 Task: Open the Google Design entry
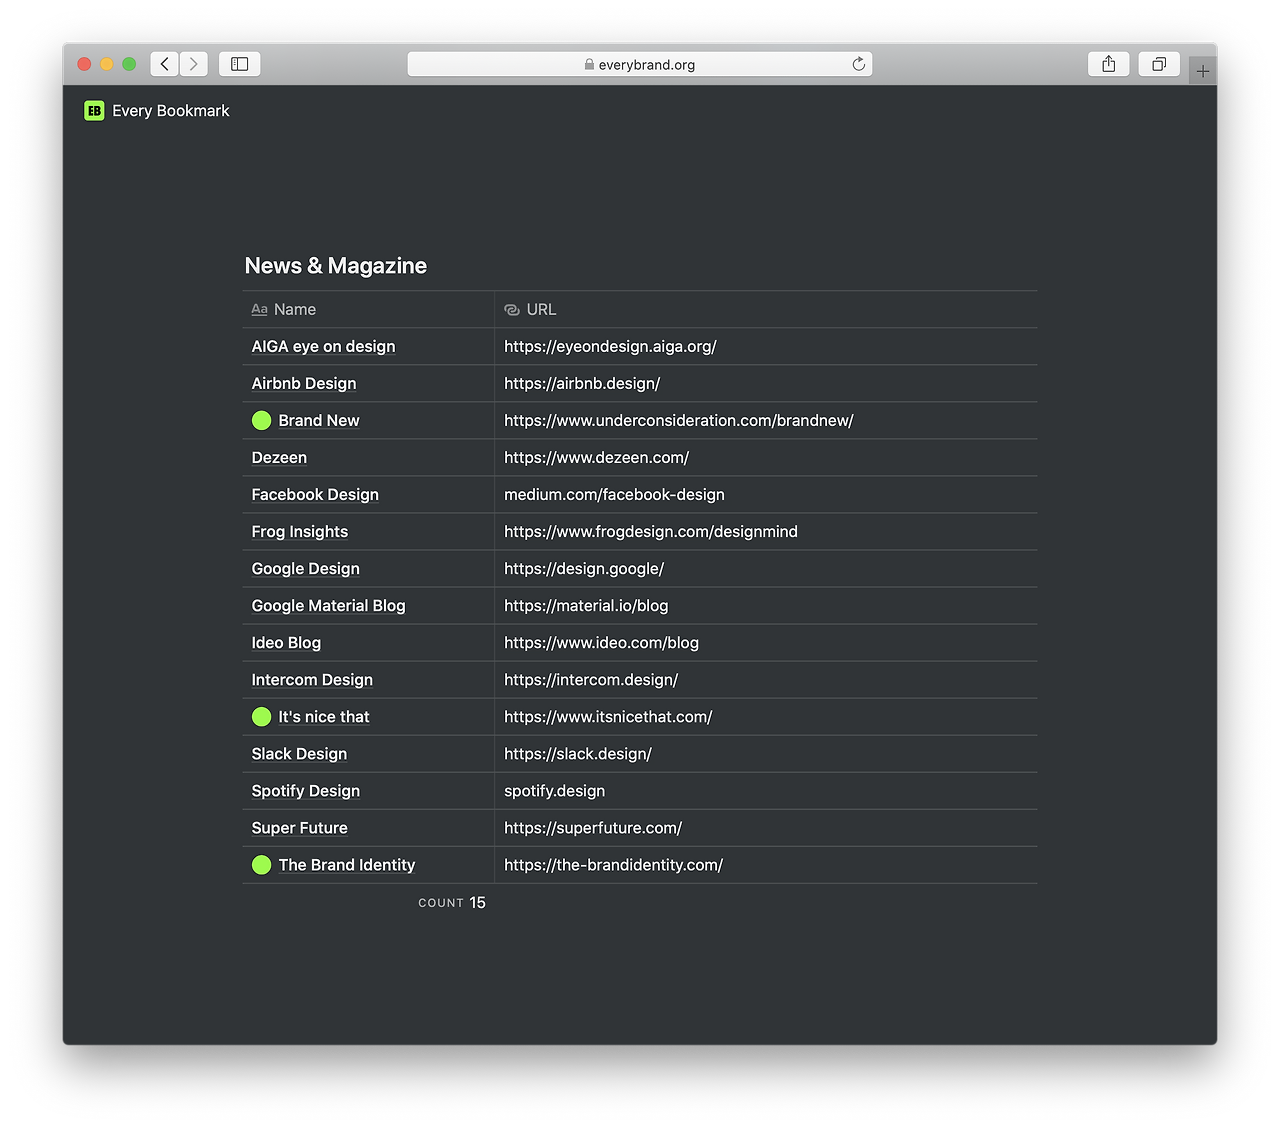tap(305, 569)
